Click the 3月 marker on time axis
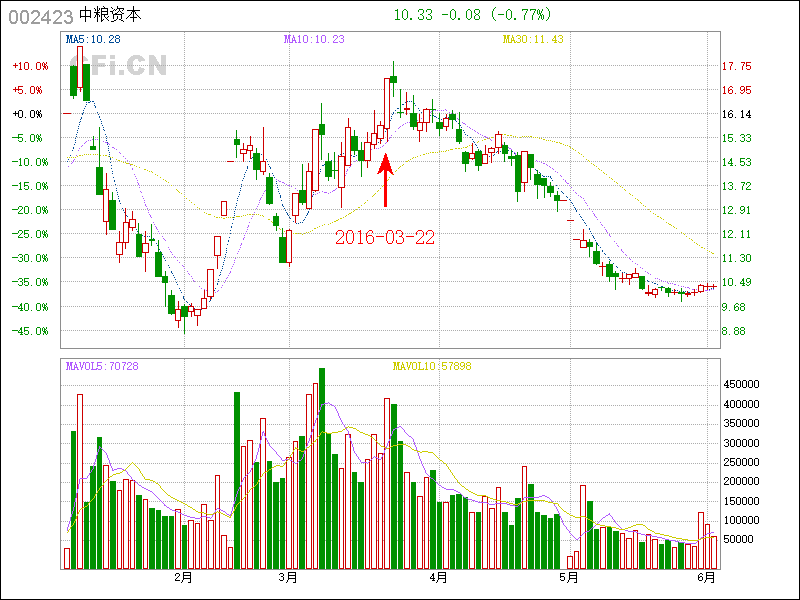 pos(288,577)
